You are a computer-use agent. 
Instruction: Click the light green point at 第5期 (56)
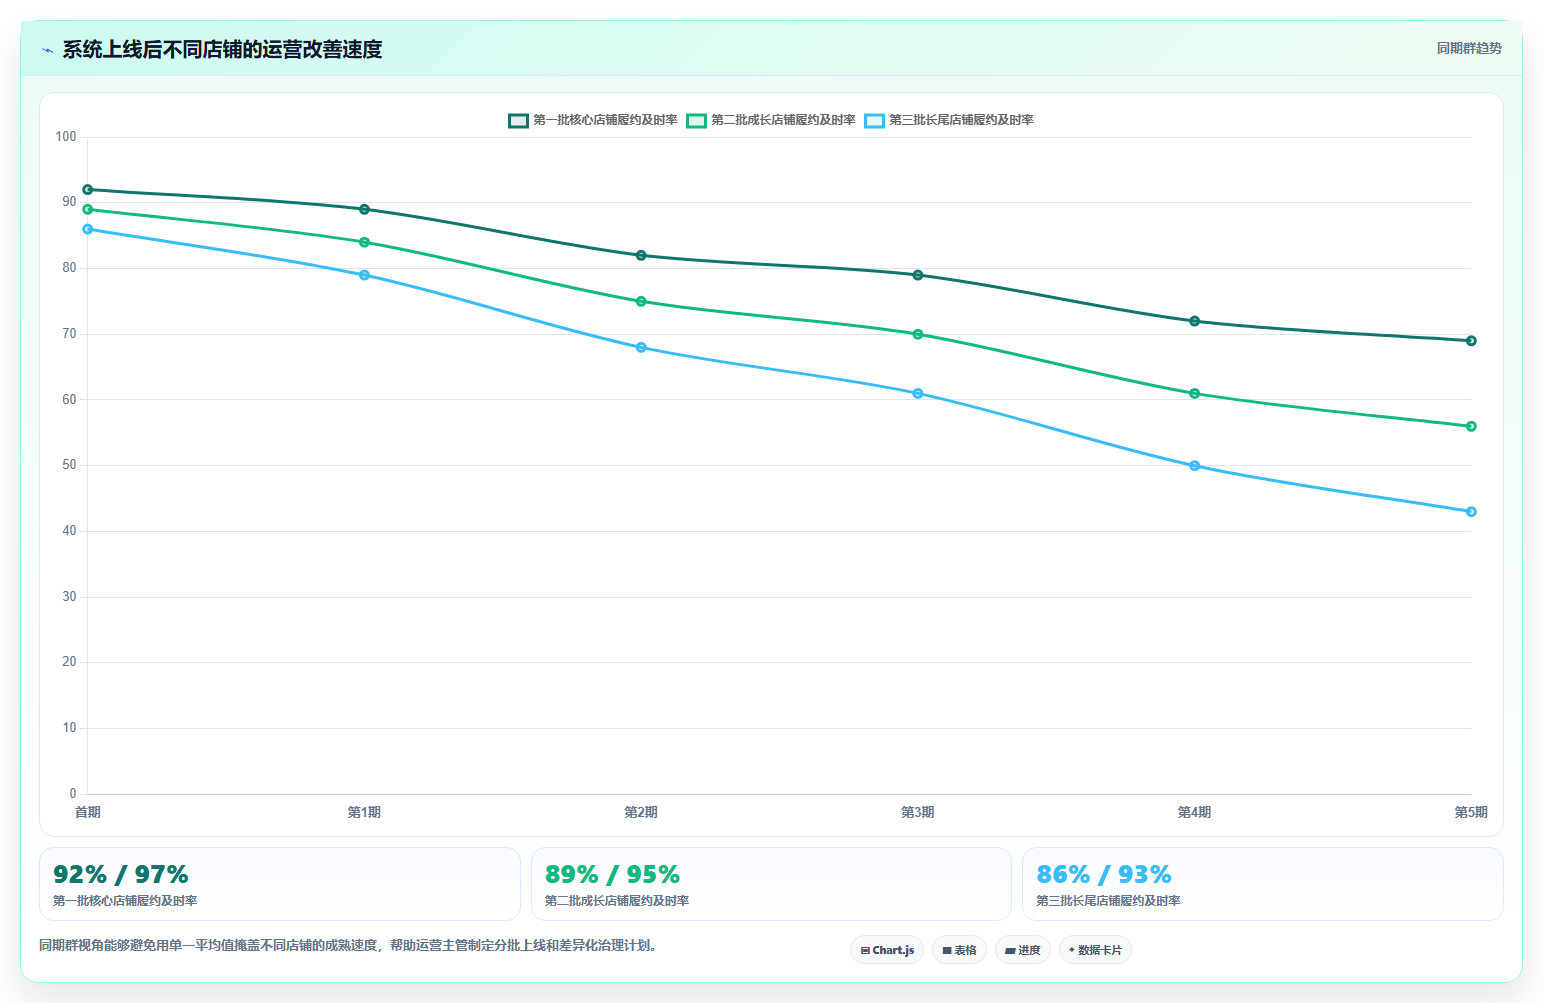pos(1471,426)
